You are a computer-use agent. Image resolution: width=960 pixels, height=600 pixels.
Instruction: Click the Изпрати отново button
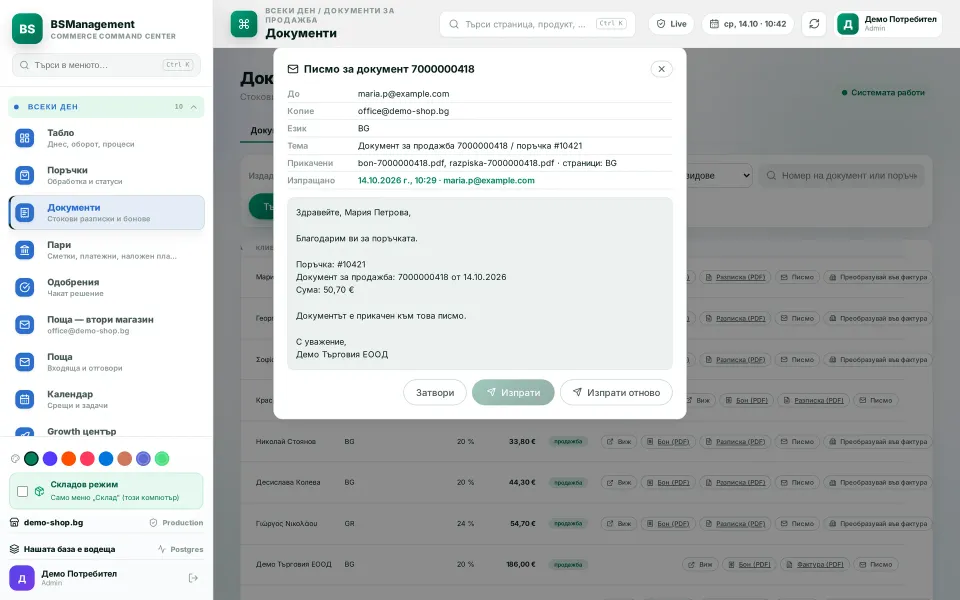pyautogui.click(x=616, y=392)
